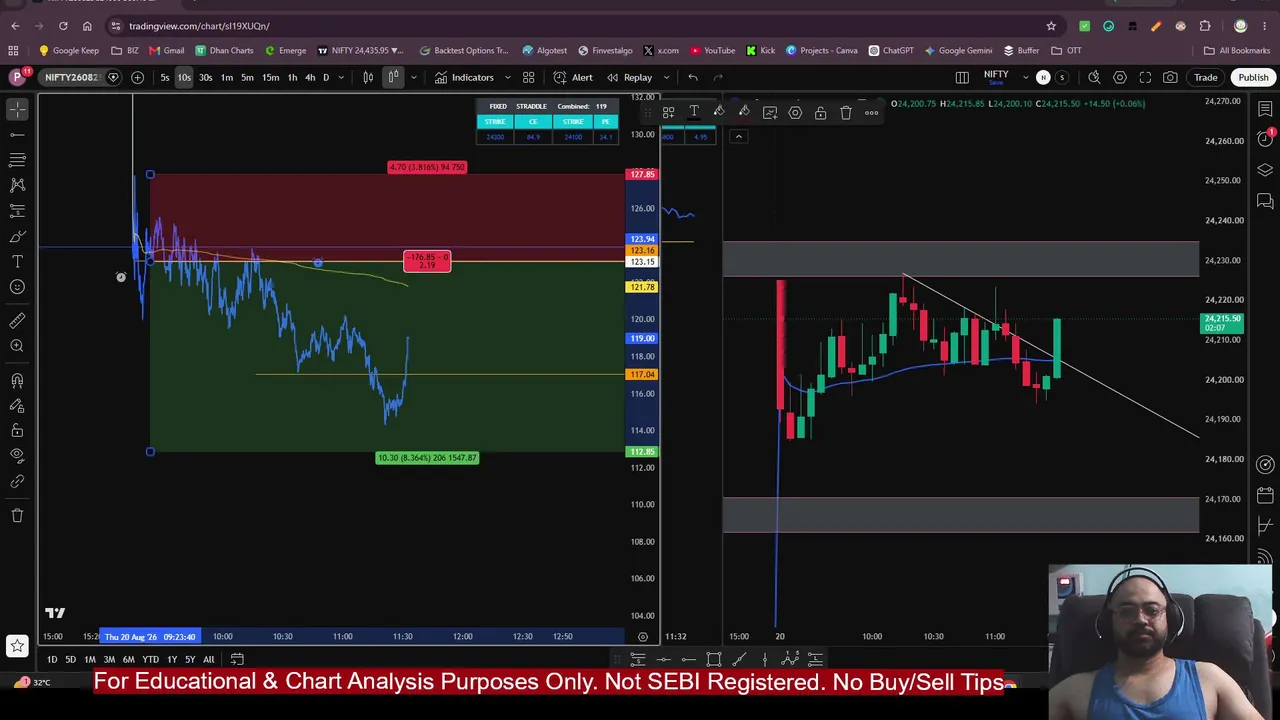Open the forecasting and position tools
The image size is (1280, 720).
point(17,211)
